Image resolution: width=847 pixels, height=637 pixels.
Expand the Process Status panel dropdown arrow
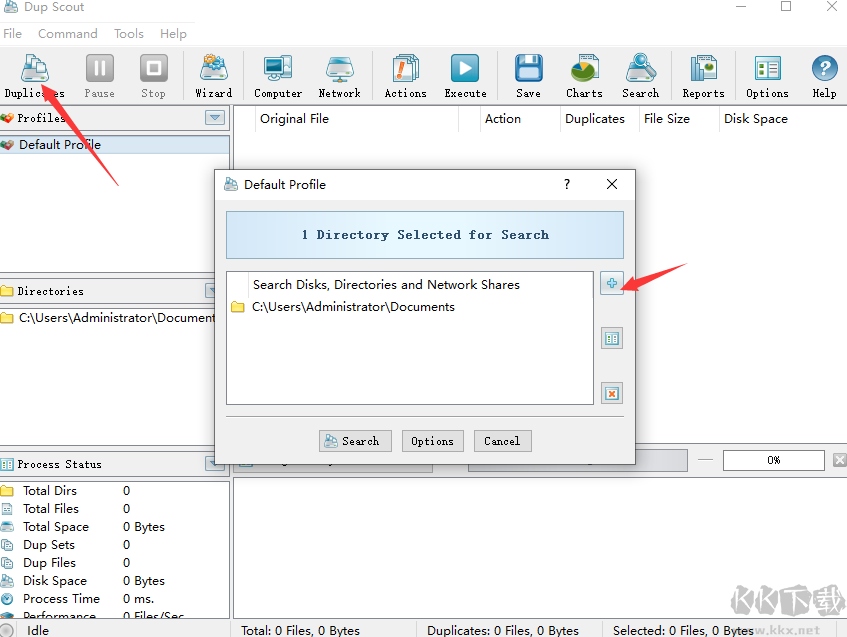pyautogui.click(x=211, y=464)
